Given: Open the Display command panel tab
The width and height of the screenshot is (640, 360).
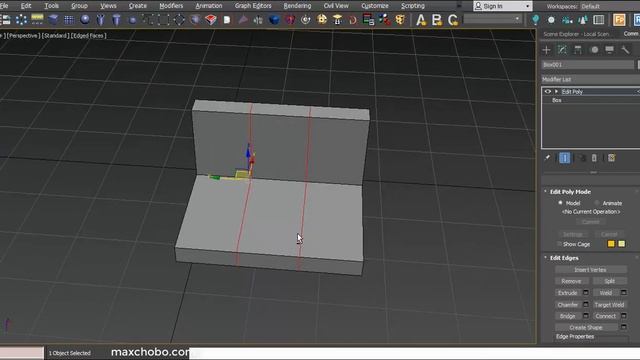Looking at the screenshot, I should [x=609, y=50].
